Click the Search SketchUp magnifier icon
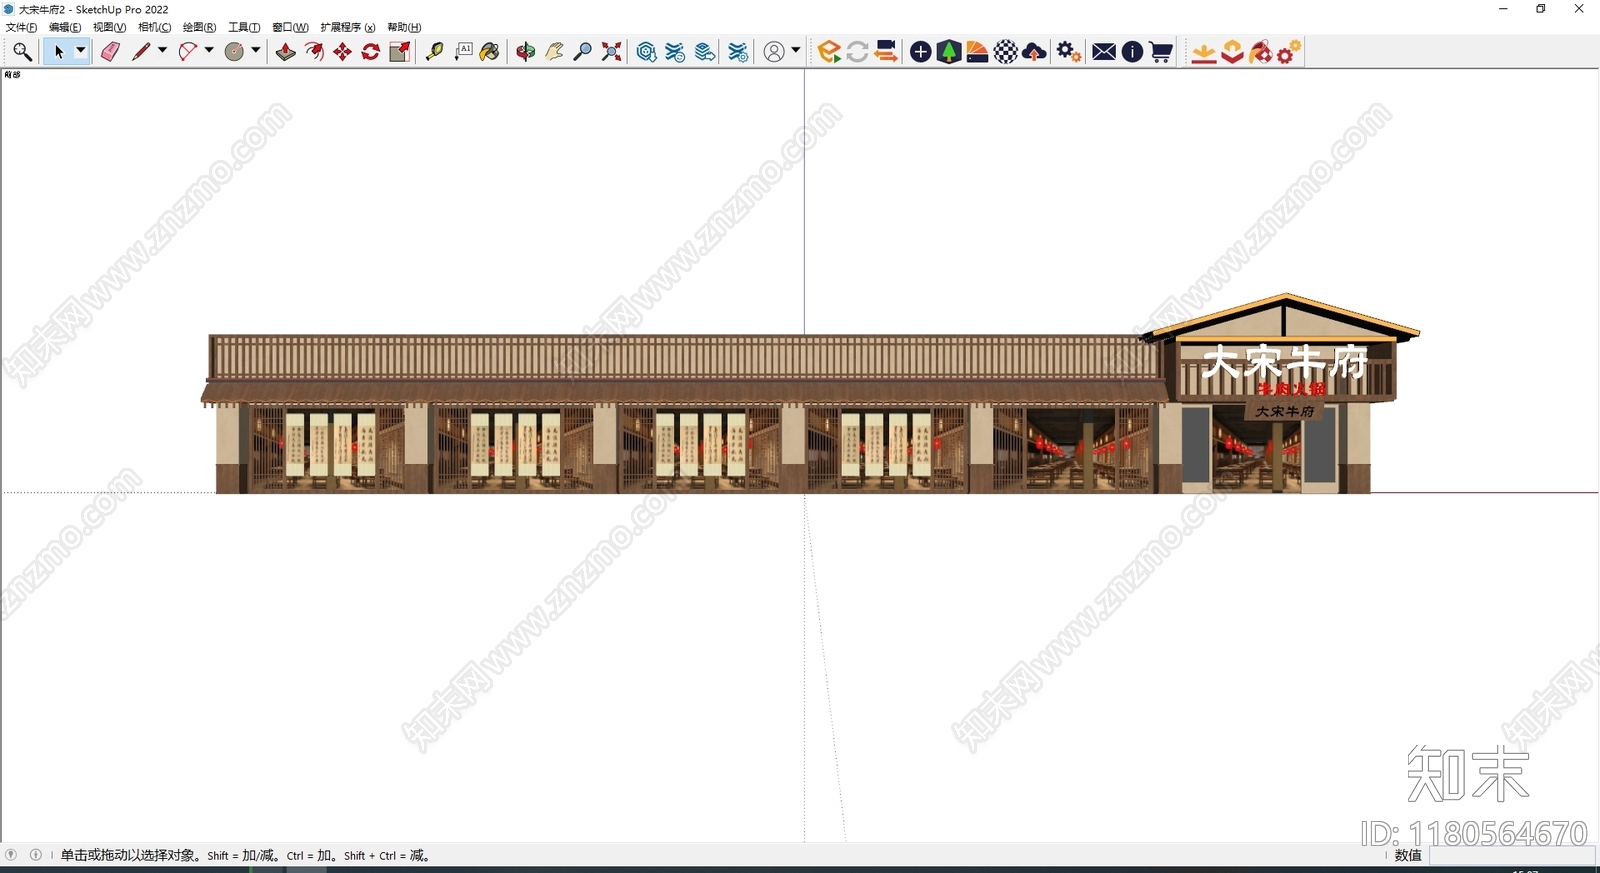Image resolution: width=1600 pixels, height=873 pixels. (22, 52)
